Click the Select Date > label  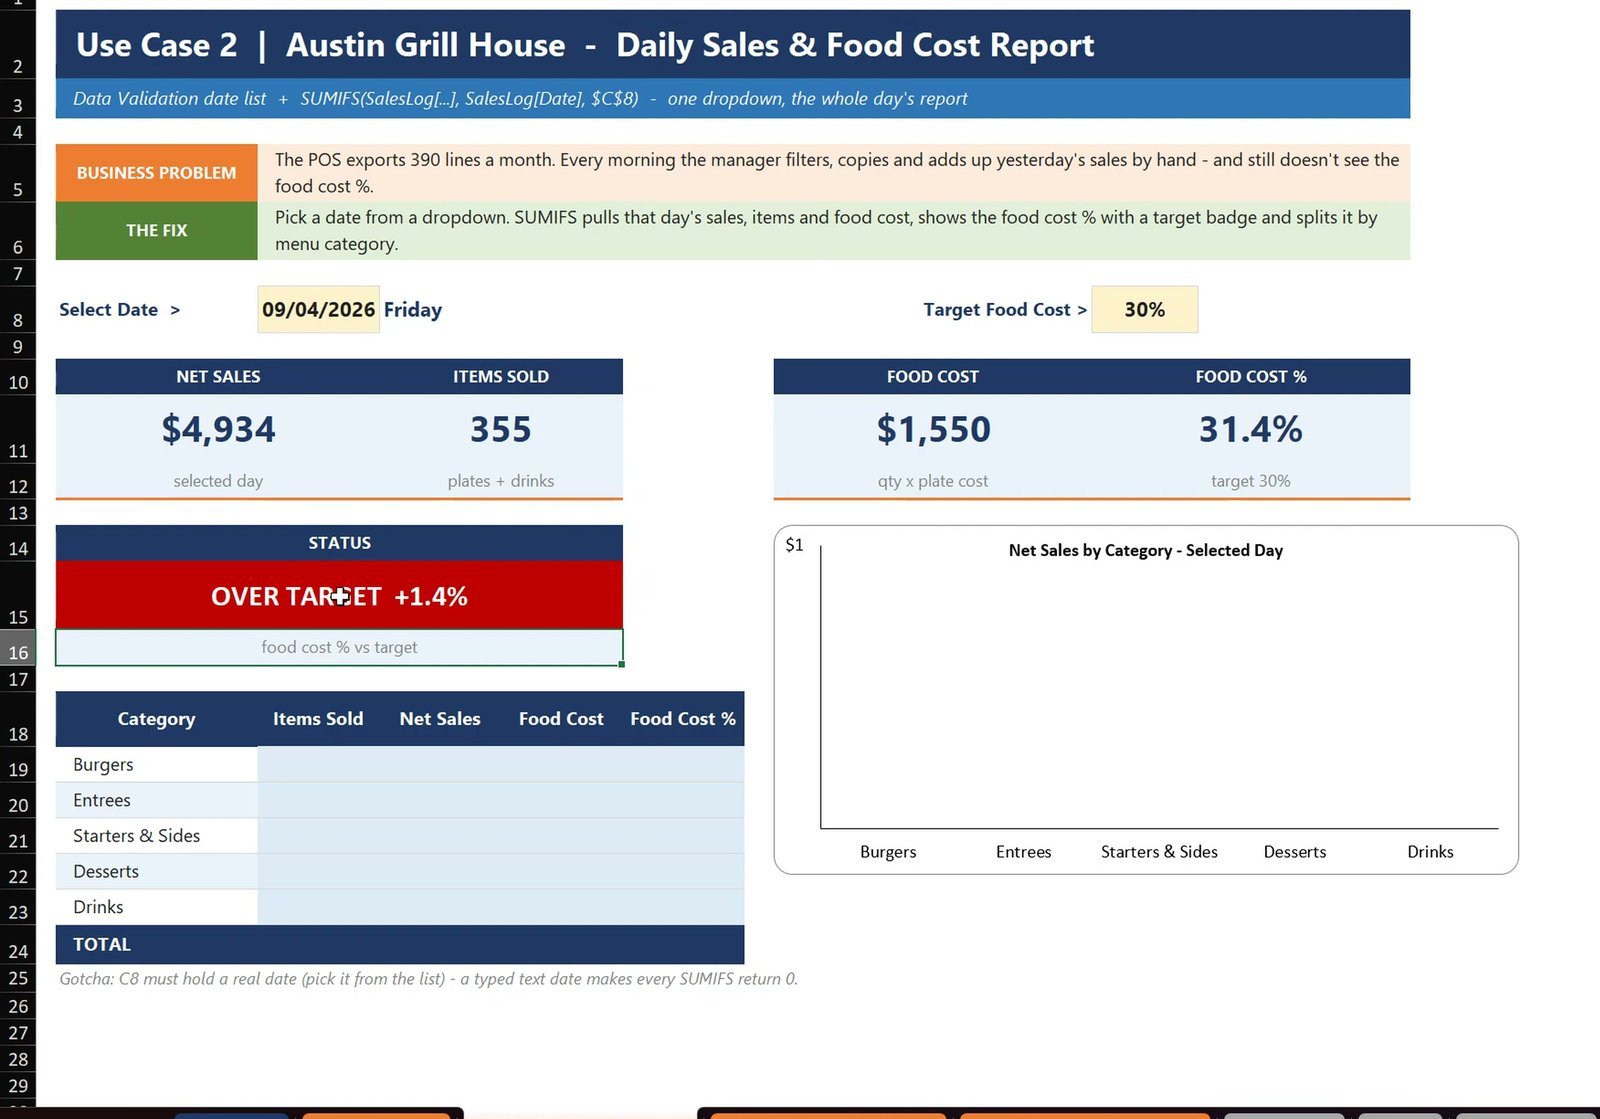pos(120,309)
